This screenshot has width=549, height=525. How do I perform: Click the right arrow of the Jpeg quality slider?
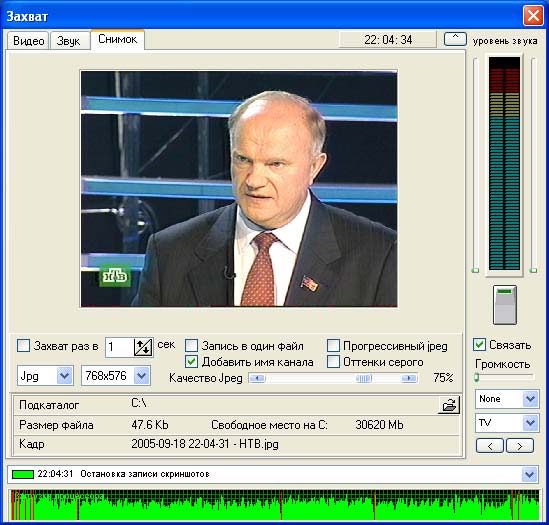(x=409, y=378)
